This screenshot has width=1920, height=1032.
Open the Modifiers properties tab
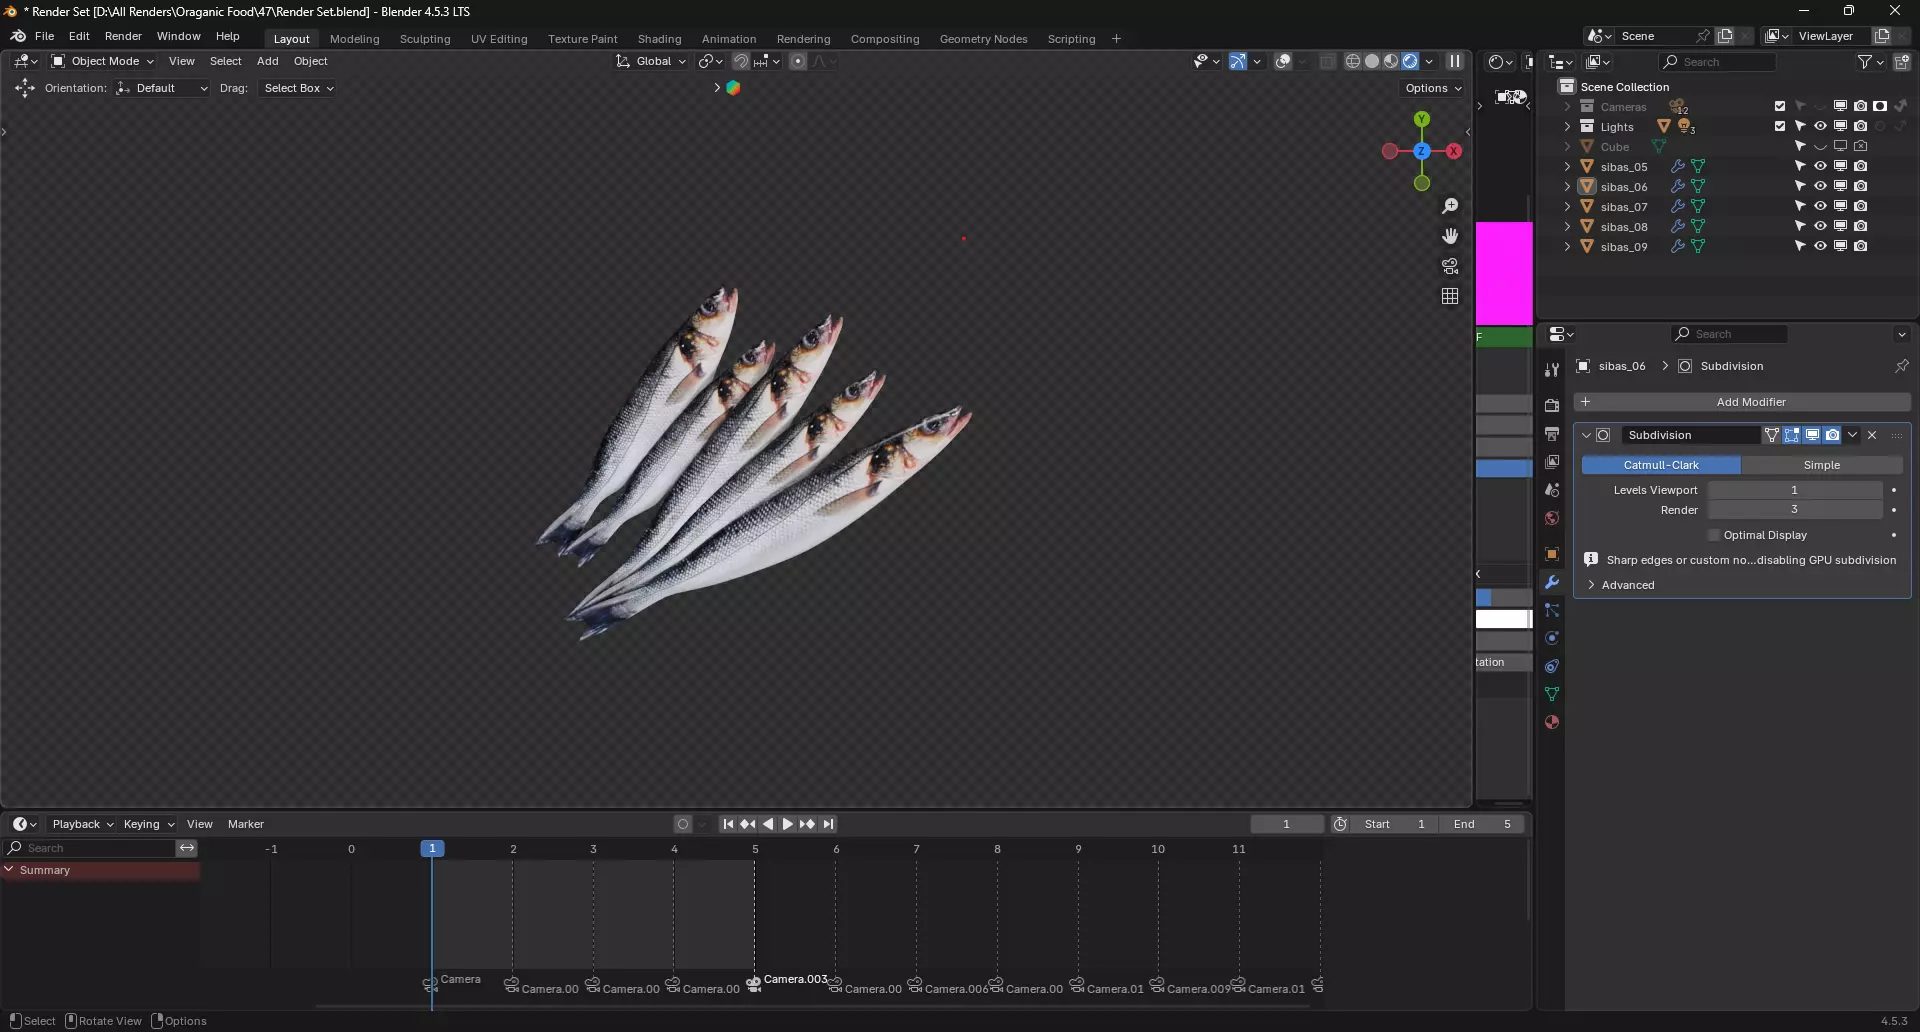point(1552,582)
